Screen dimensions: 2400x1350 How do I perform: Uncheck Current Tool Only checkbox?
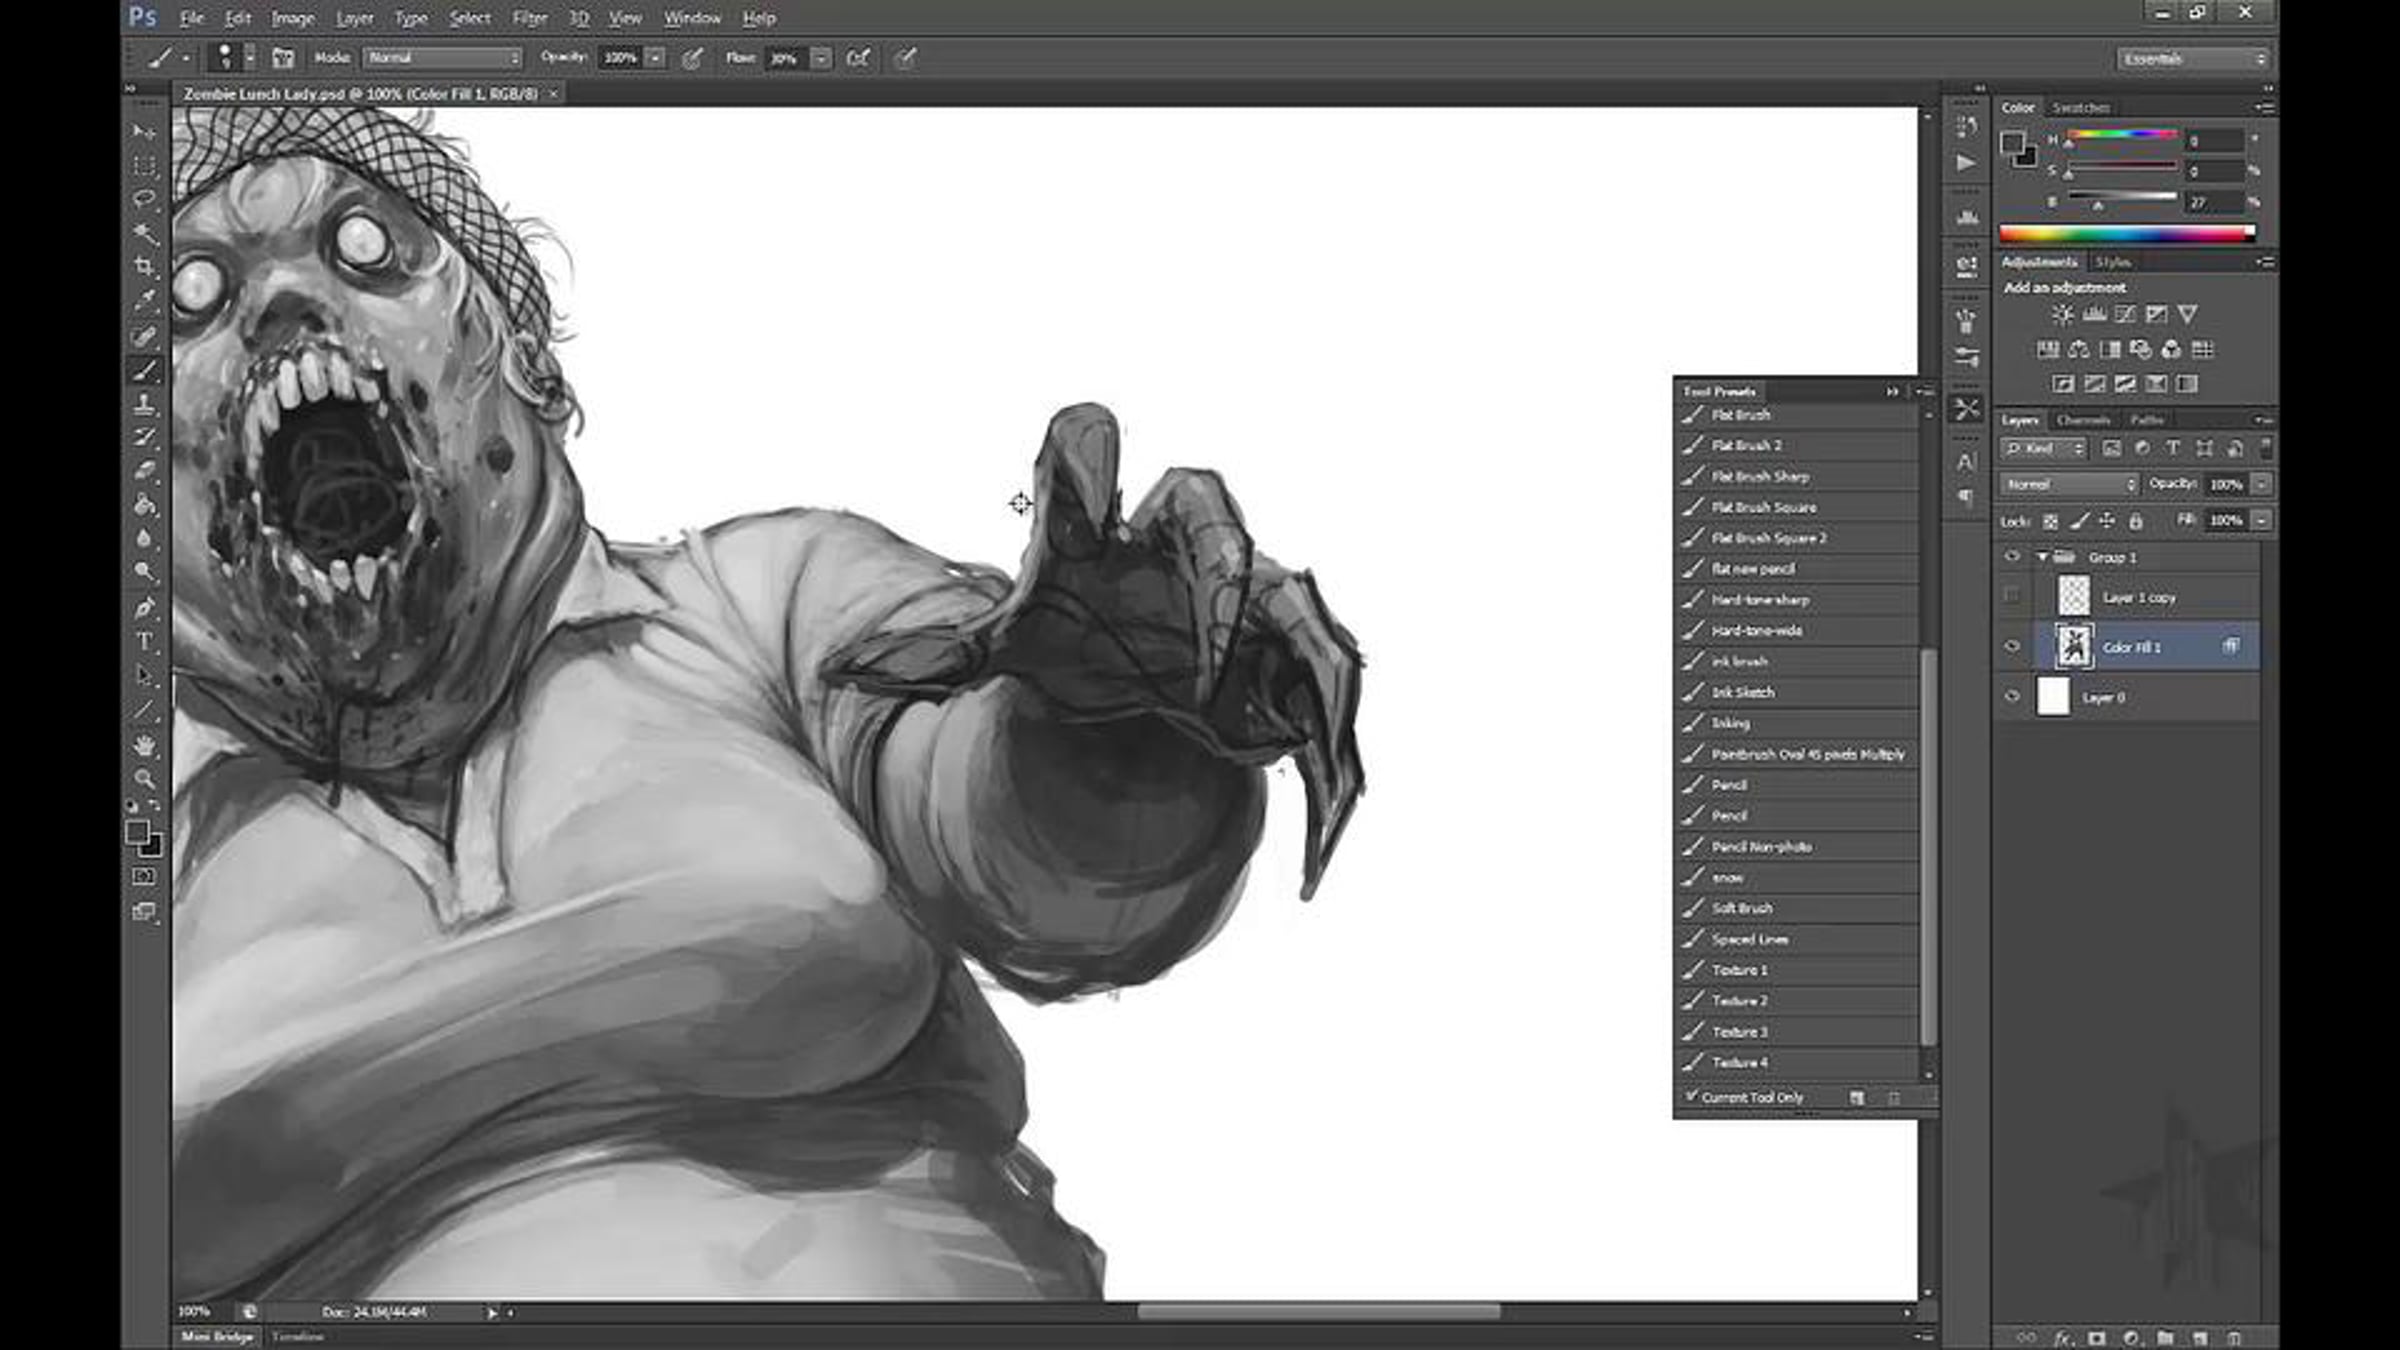click(x=1692, y=1097)
